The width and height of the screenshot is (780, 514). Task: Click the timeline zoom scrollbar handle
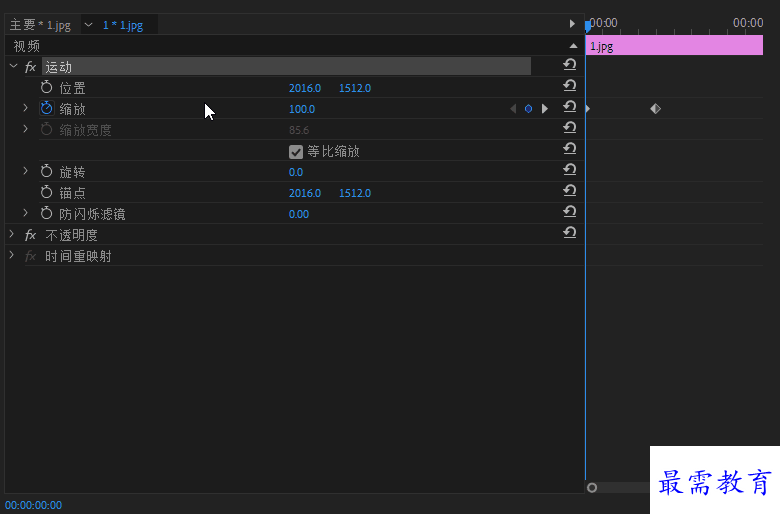pos(591,488)
